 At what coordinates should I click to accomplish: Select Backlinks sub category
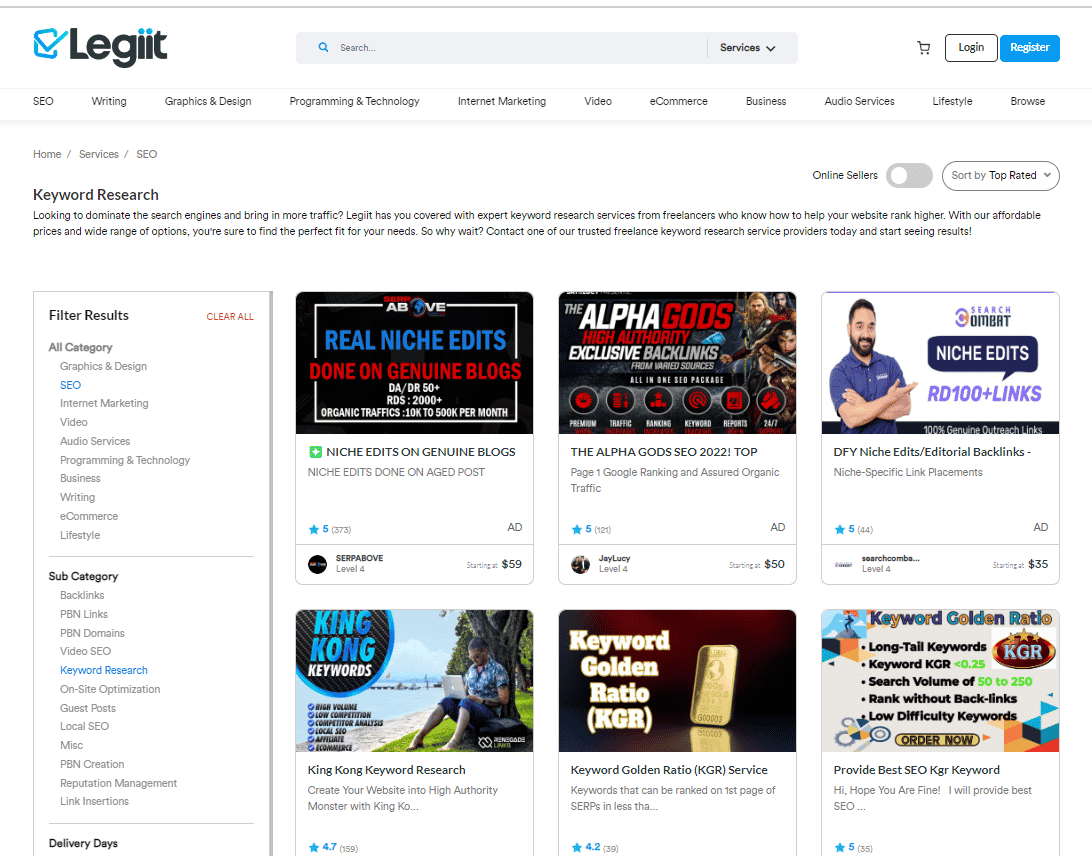click(82, 595)
